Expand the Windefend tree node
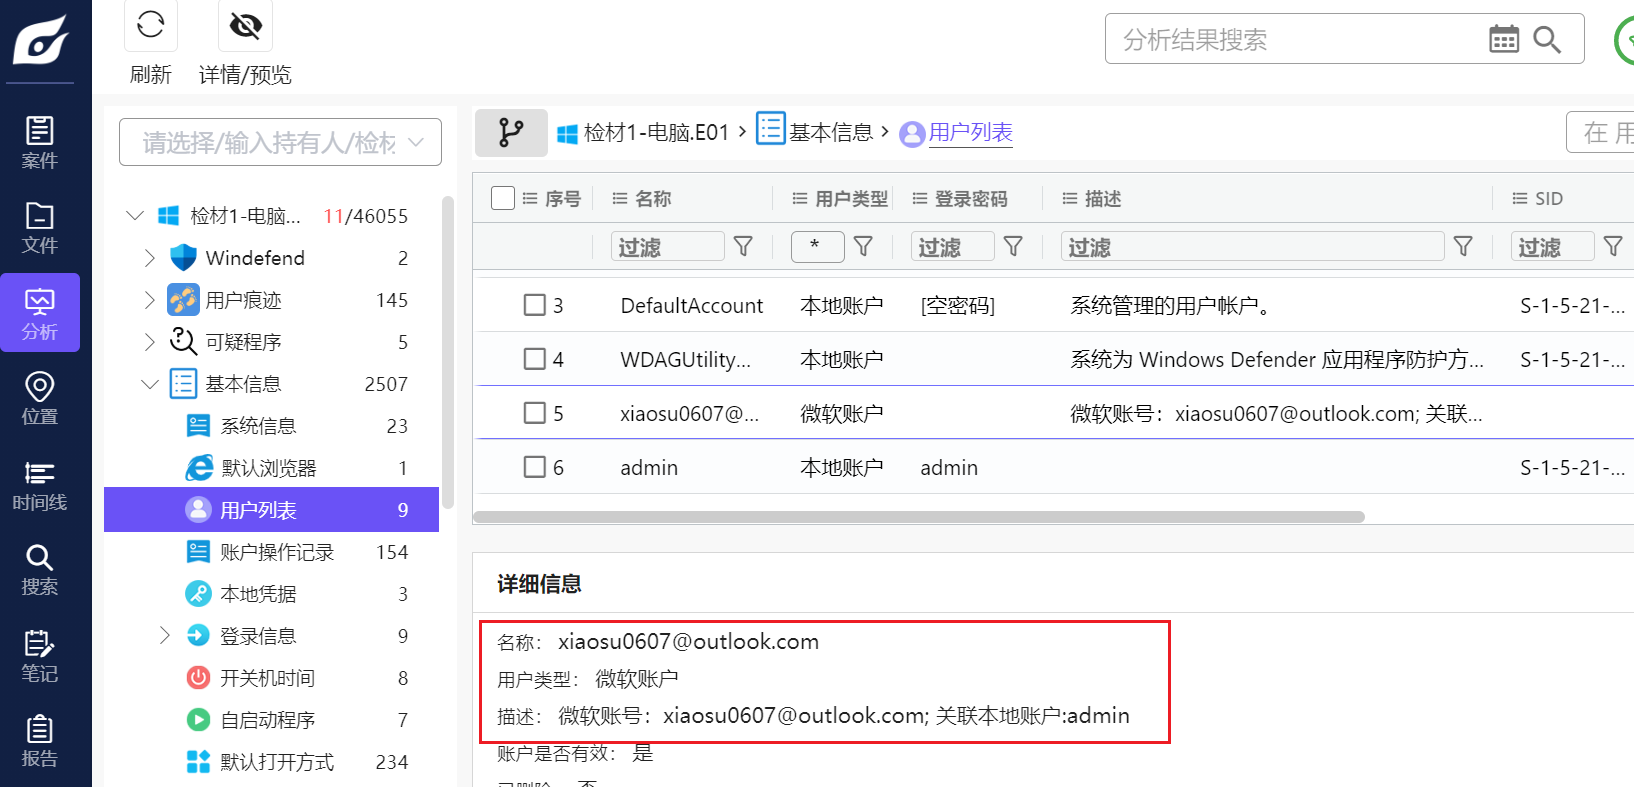The height and width of the screenshot is (787, 1634). pos(149,258)
